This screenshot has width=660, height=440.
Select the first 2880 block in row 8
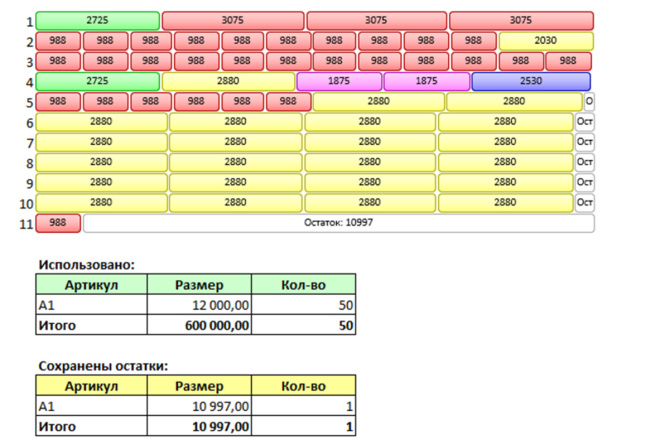coord(101,162)
